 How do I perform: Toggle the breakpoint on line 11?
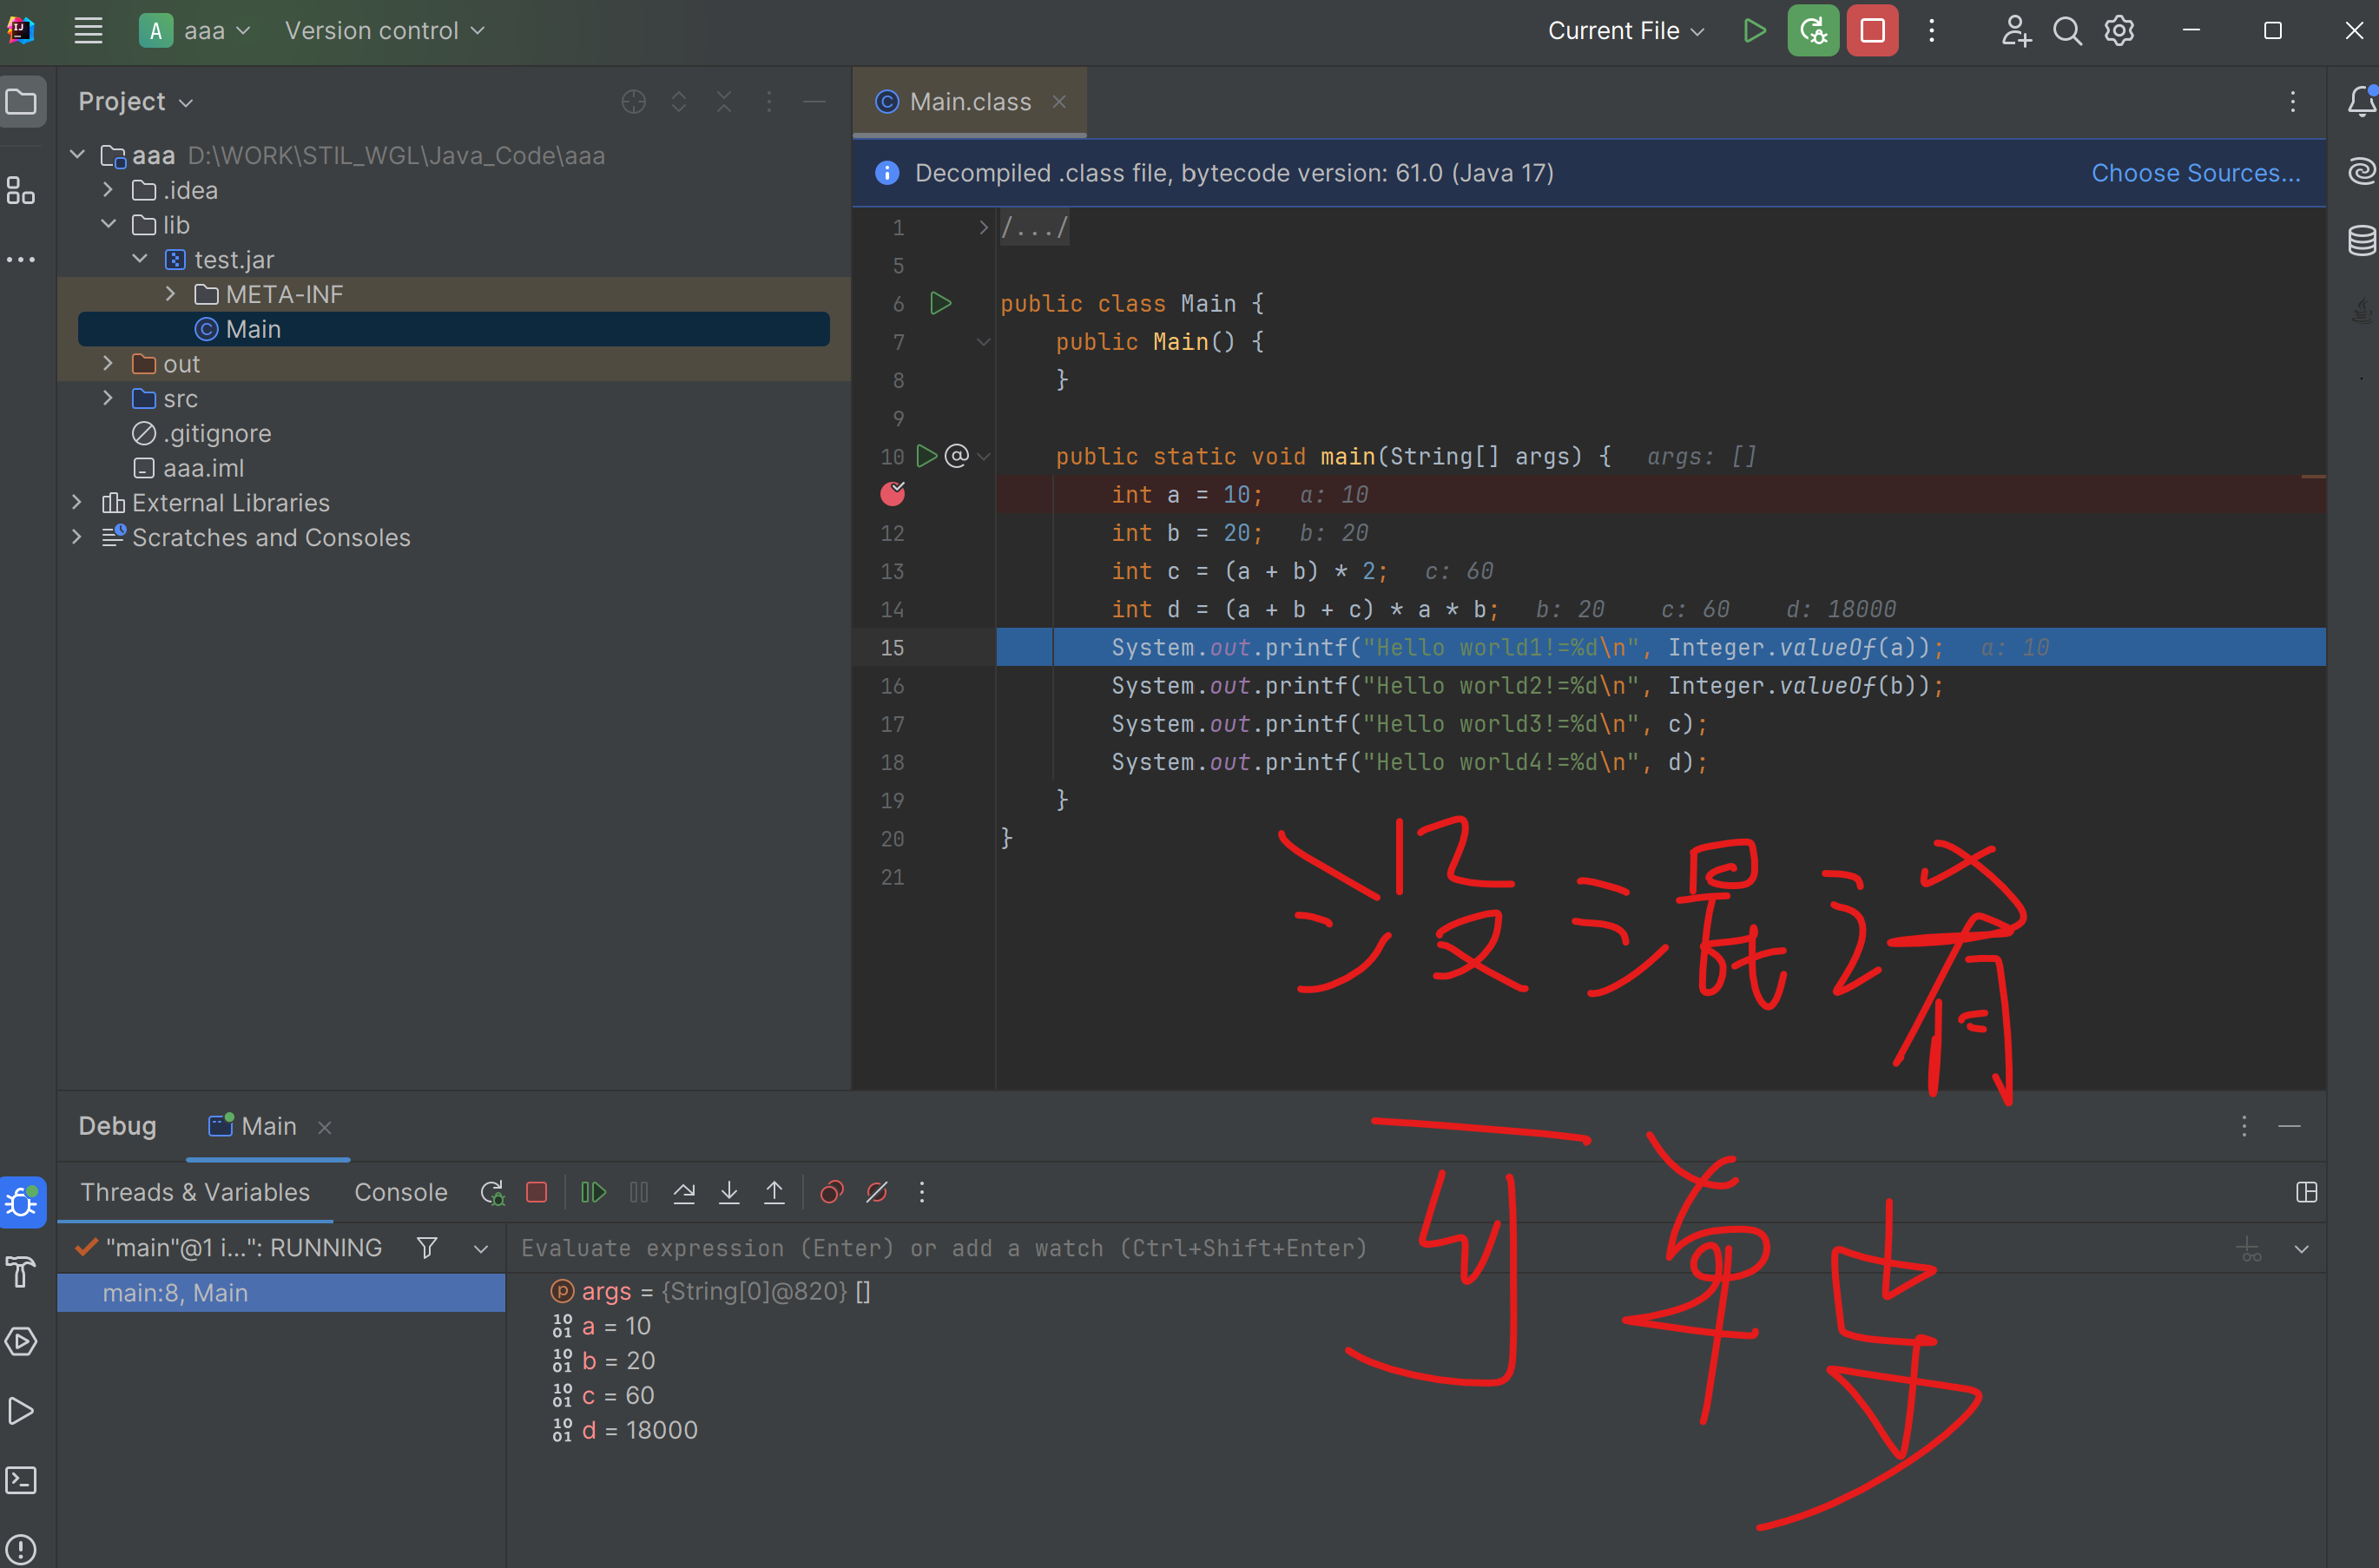click(892, 494)
